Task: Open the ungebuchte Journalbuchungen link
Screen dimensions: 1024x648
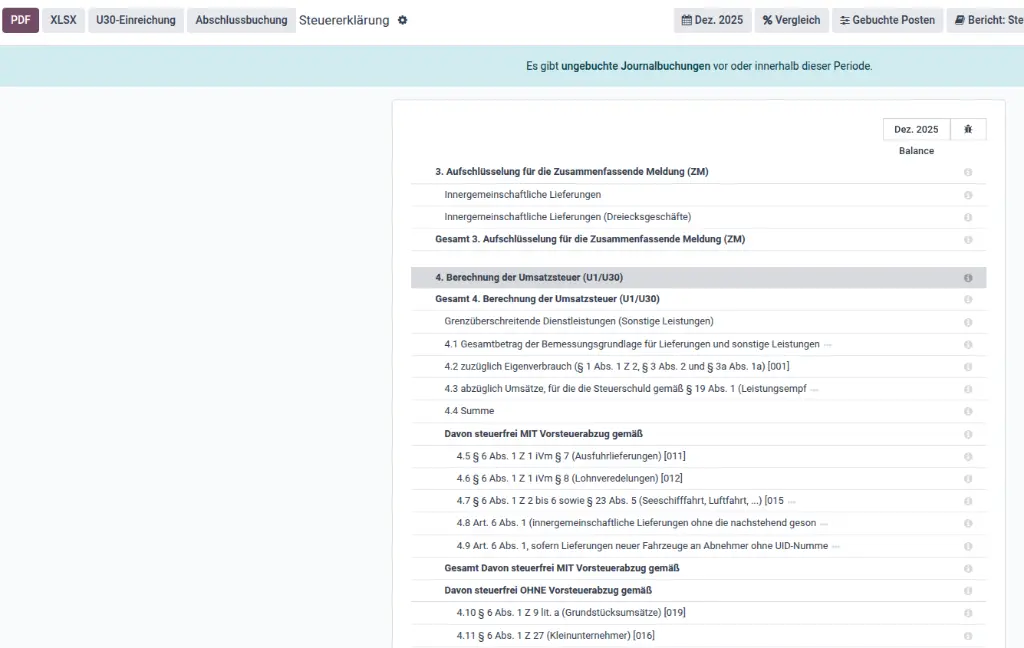Action: pos(635,66)
